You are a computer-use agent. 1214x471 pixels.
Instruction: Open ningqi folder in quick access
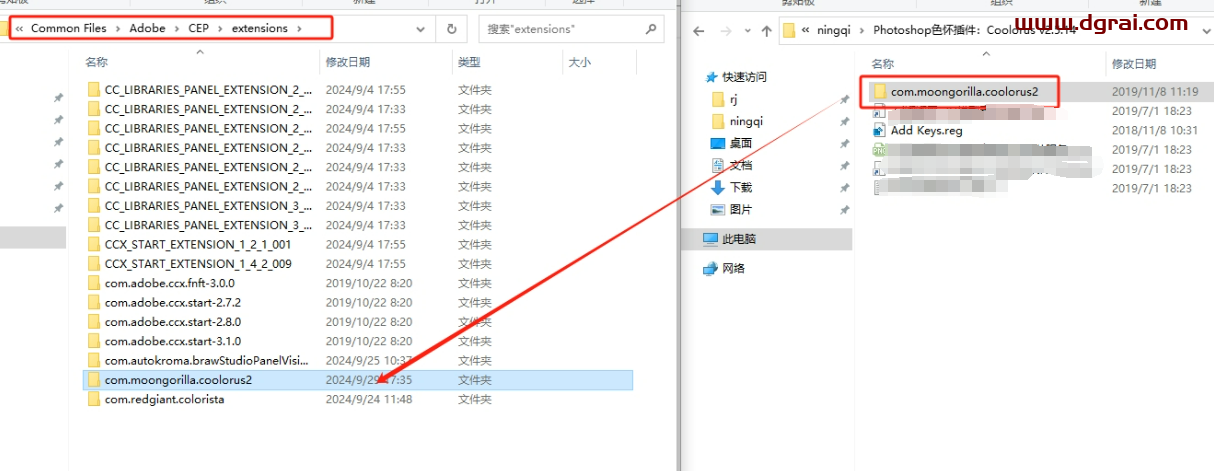(746, 121)
